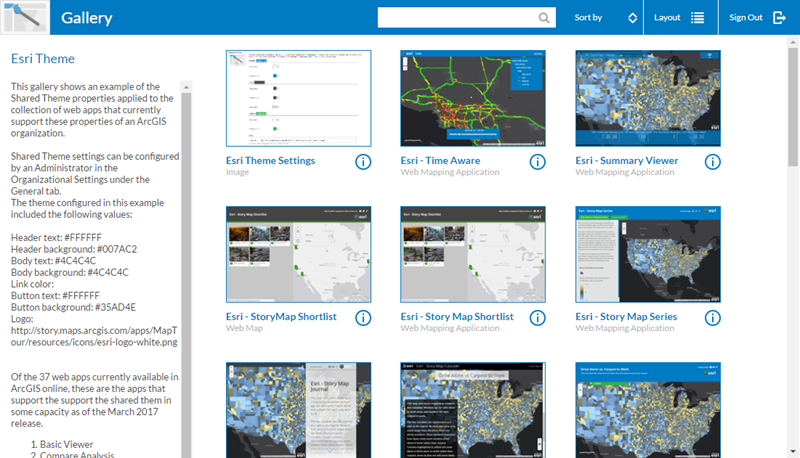Click the 'Link color:' line
The height and width of the screenshot is (458, 800).
tap(32, 284)
